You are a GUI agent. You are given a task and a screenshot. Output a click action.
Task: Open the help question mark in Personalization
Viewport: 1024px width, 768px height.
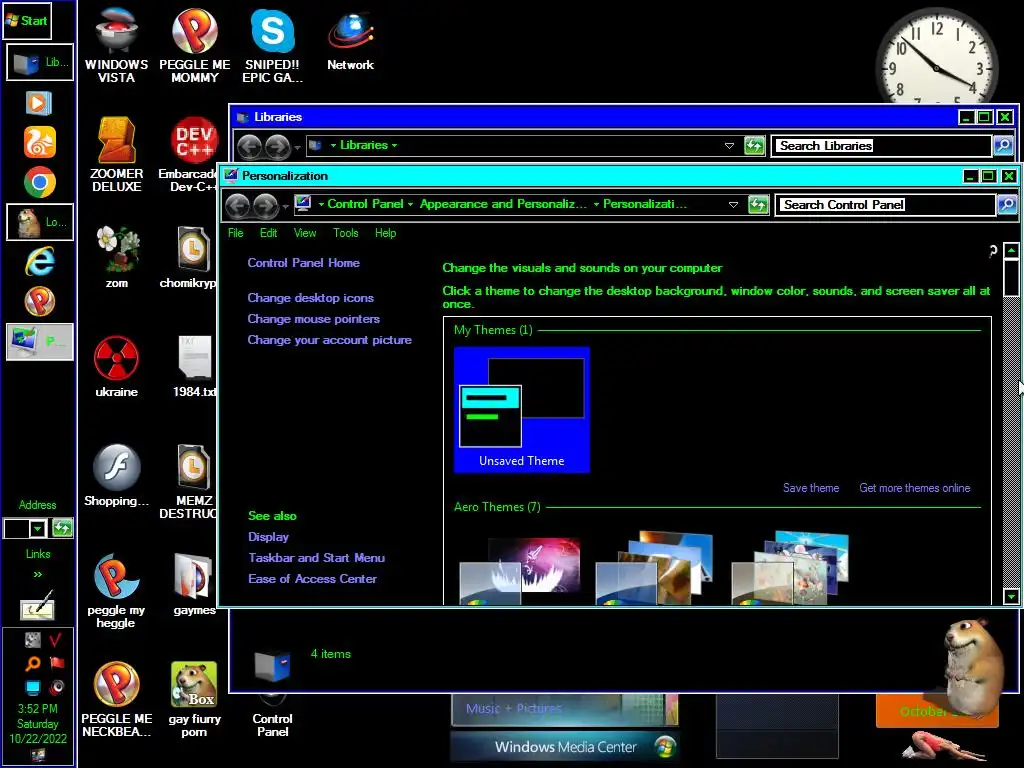click(x=993, y=251)
